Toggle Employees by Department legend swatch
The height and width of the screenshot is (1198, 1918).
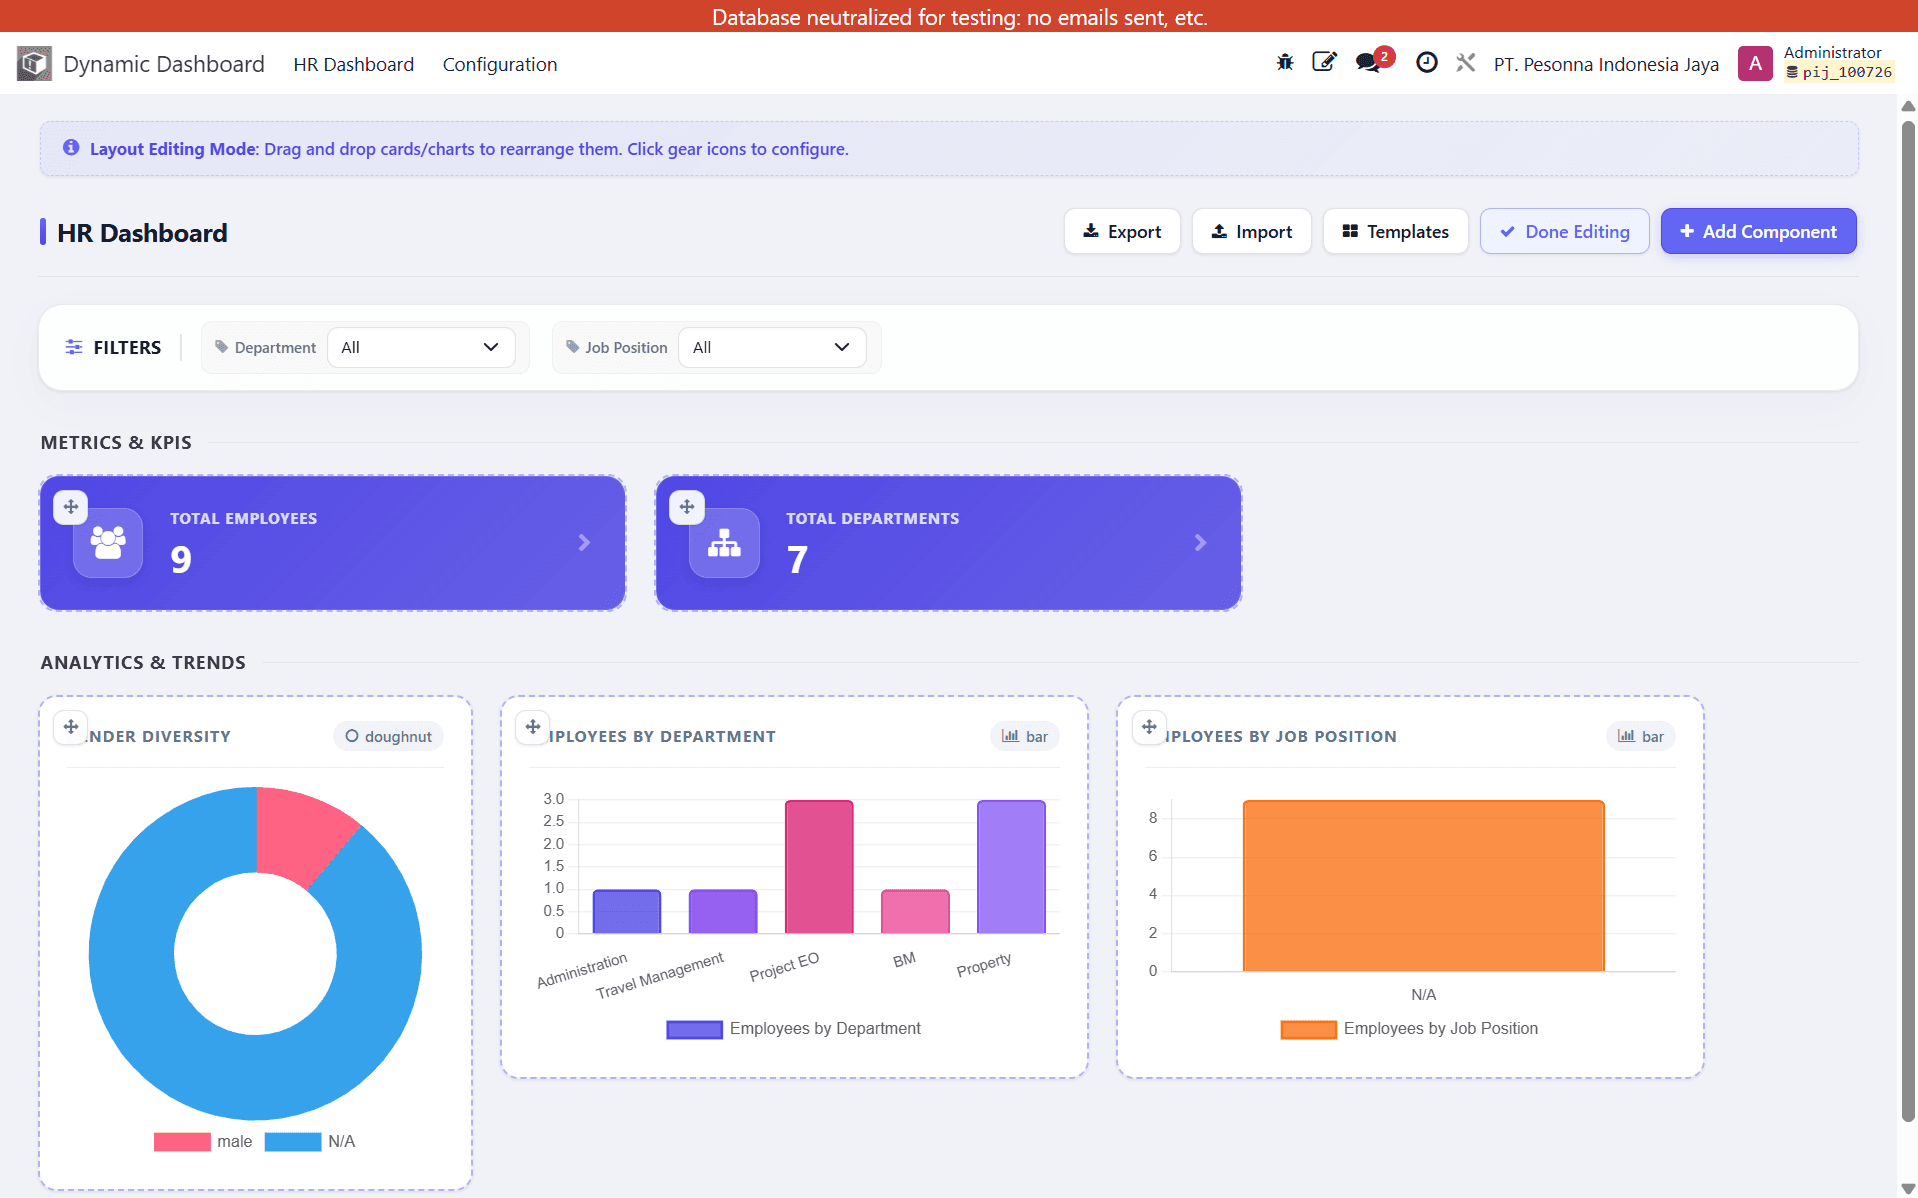click(x=695, y=1029)
